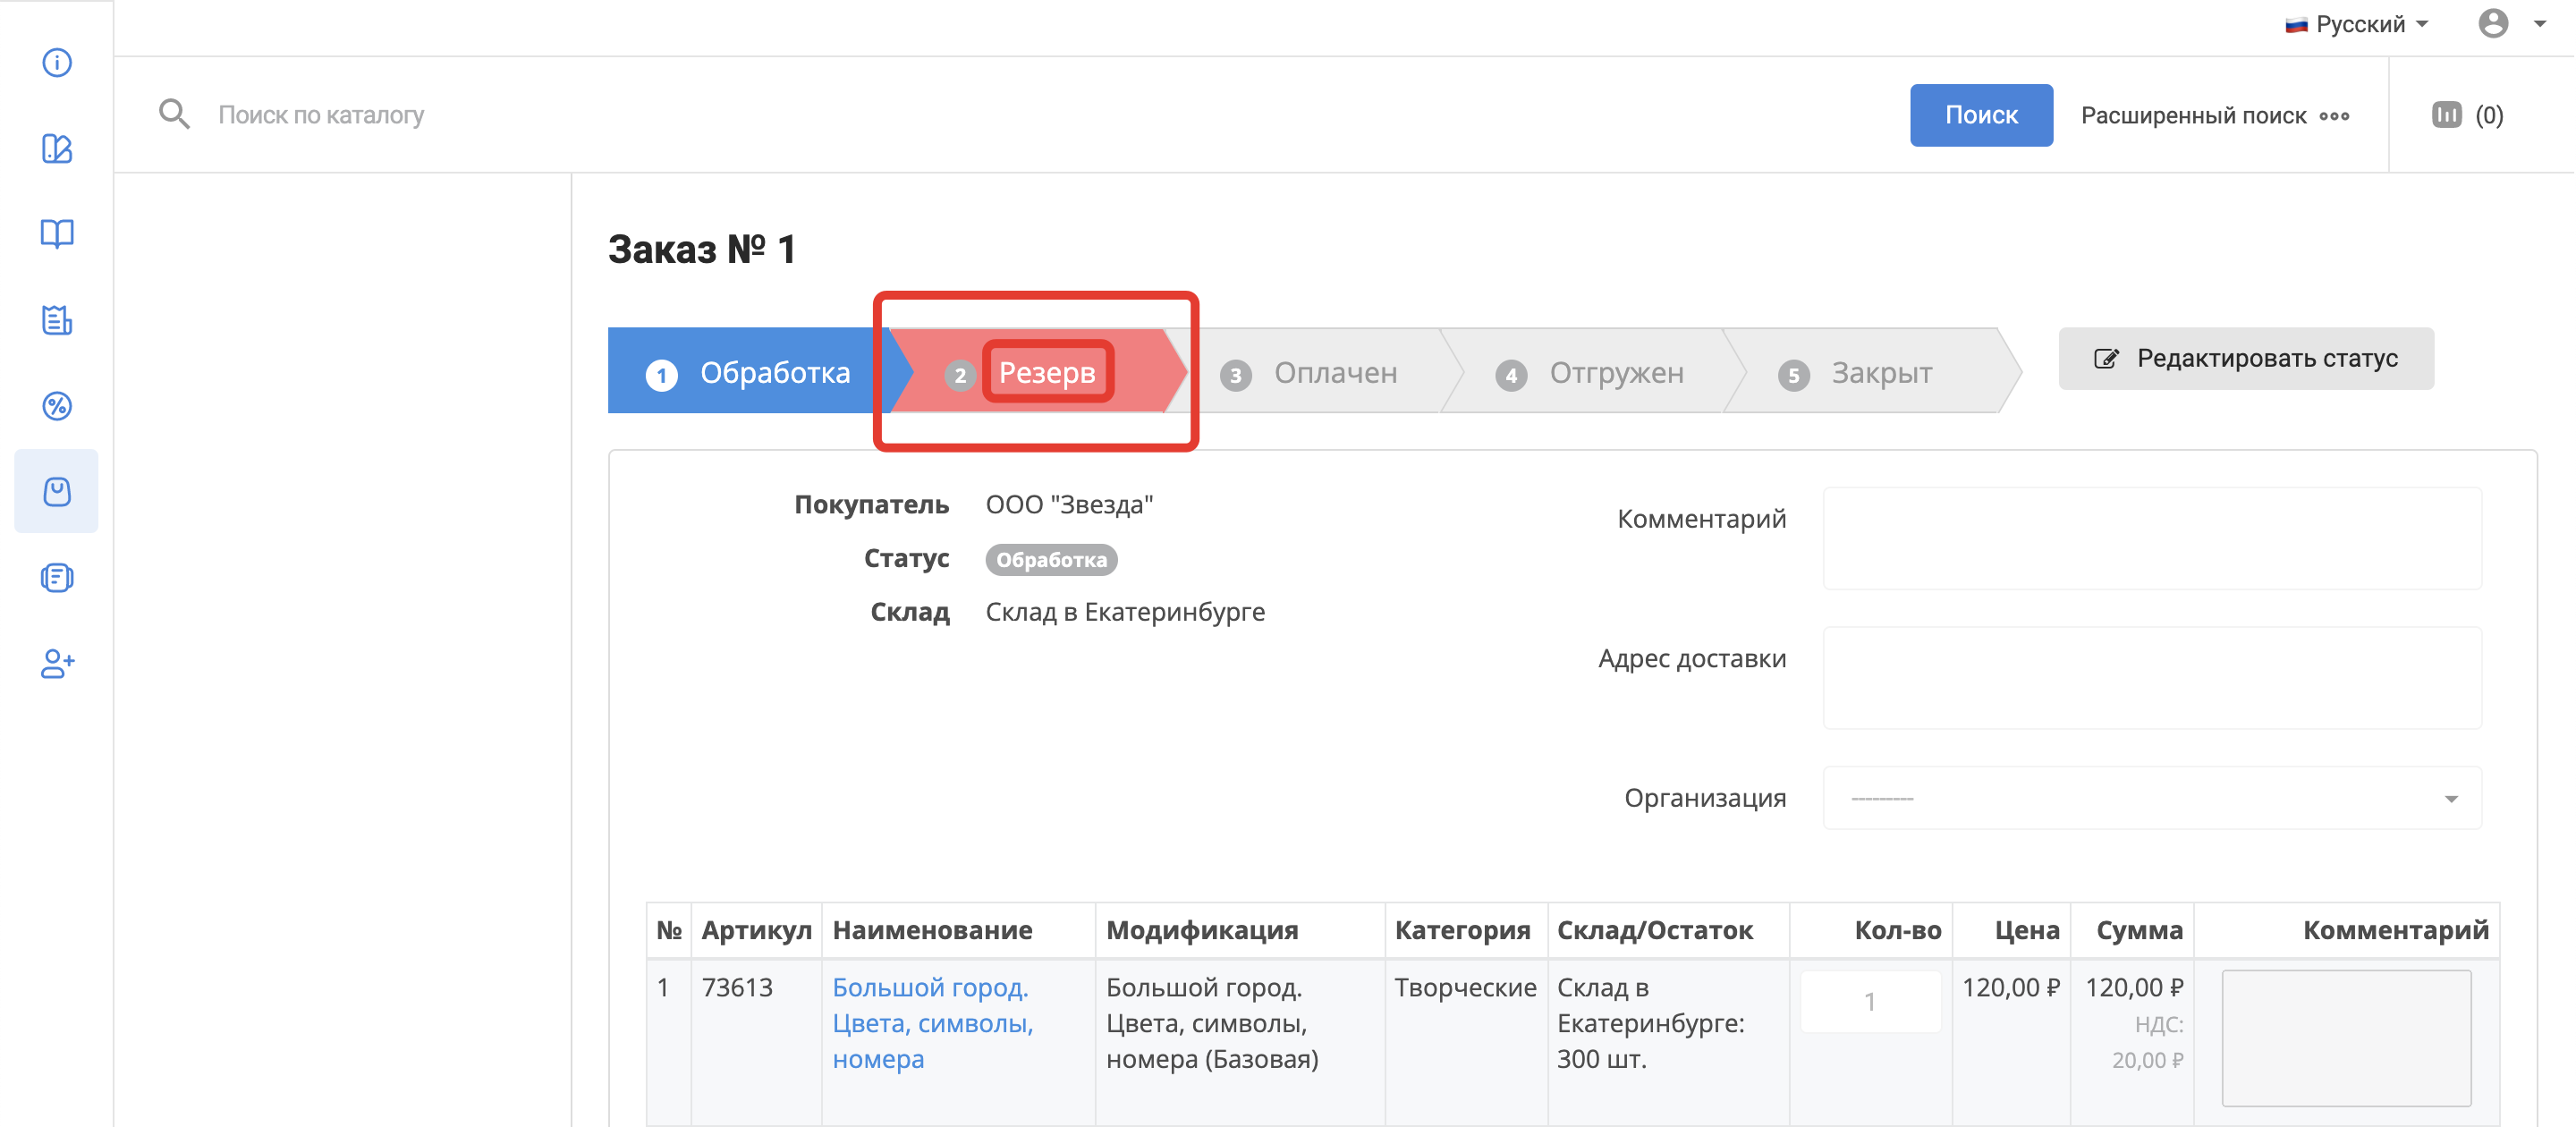2576x1127 pixels.
Task: Click the magnifier search icon
Action: point(174,114)
